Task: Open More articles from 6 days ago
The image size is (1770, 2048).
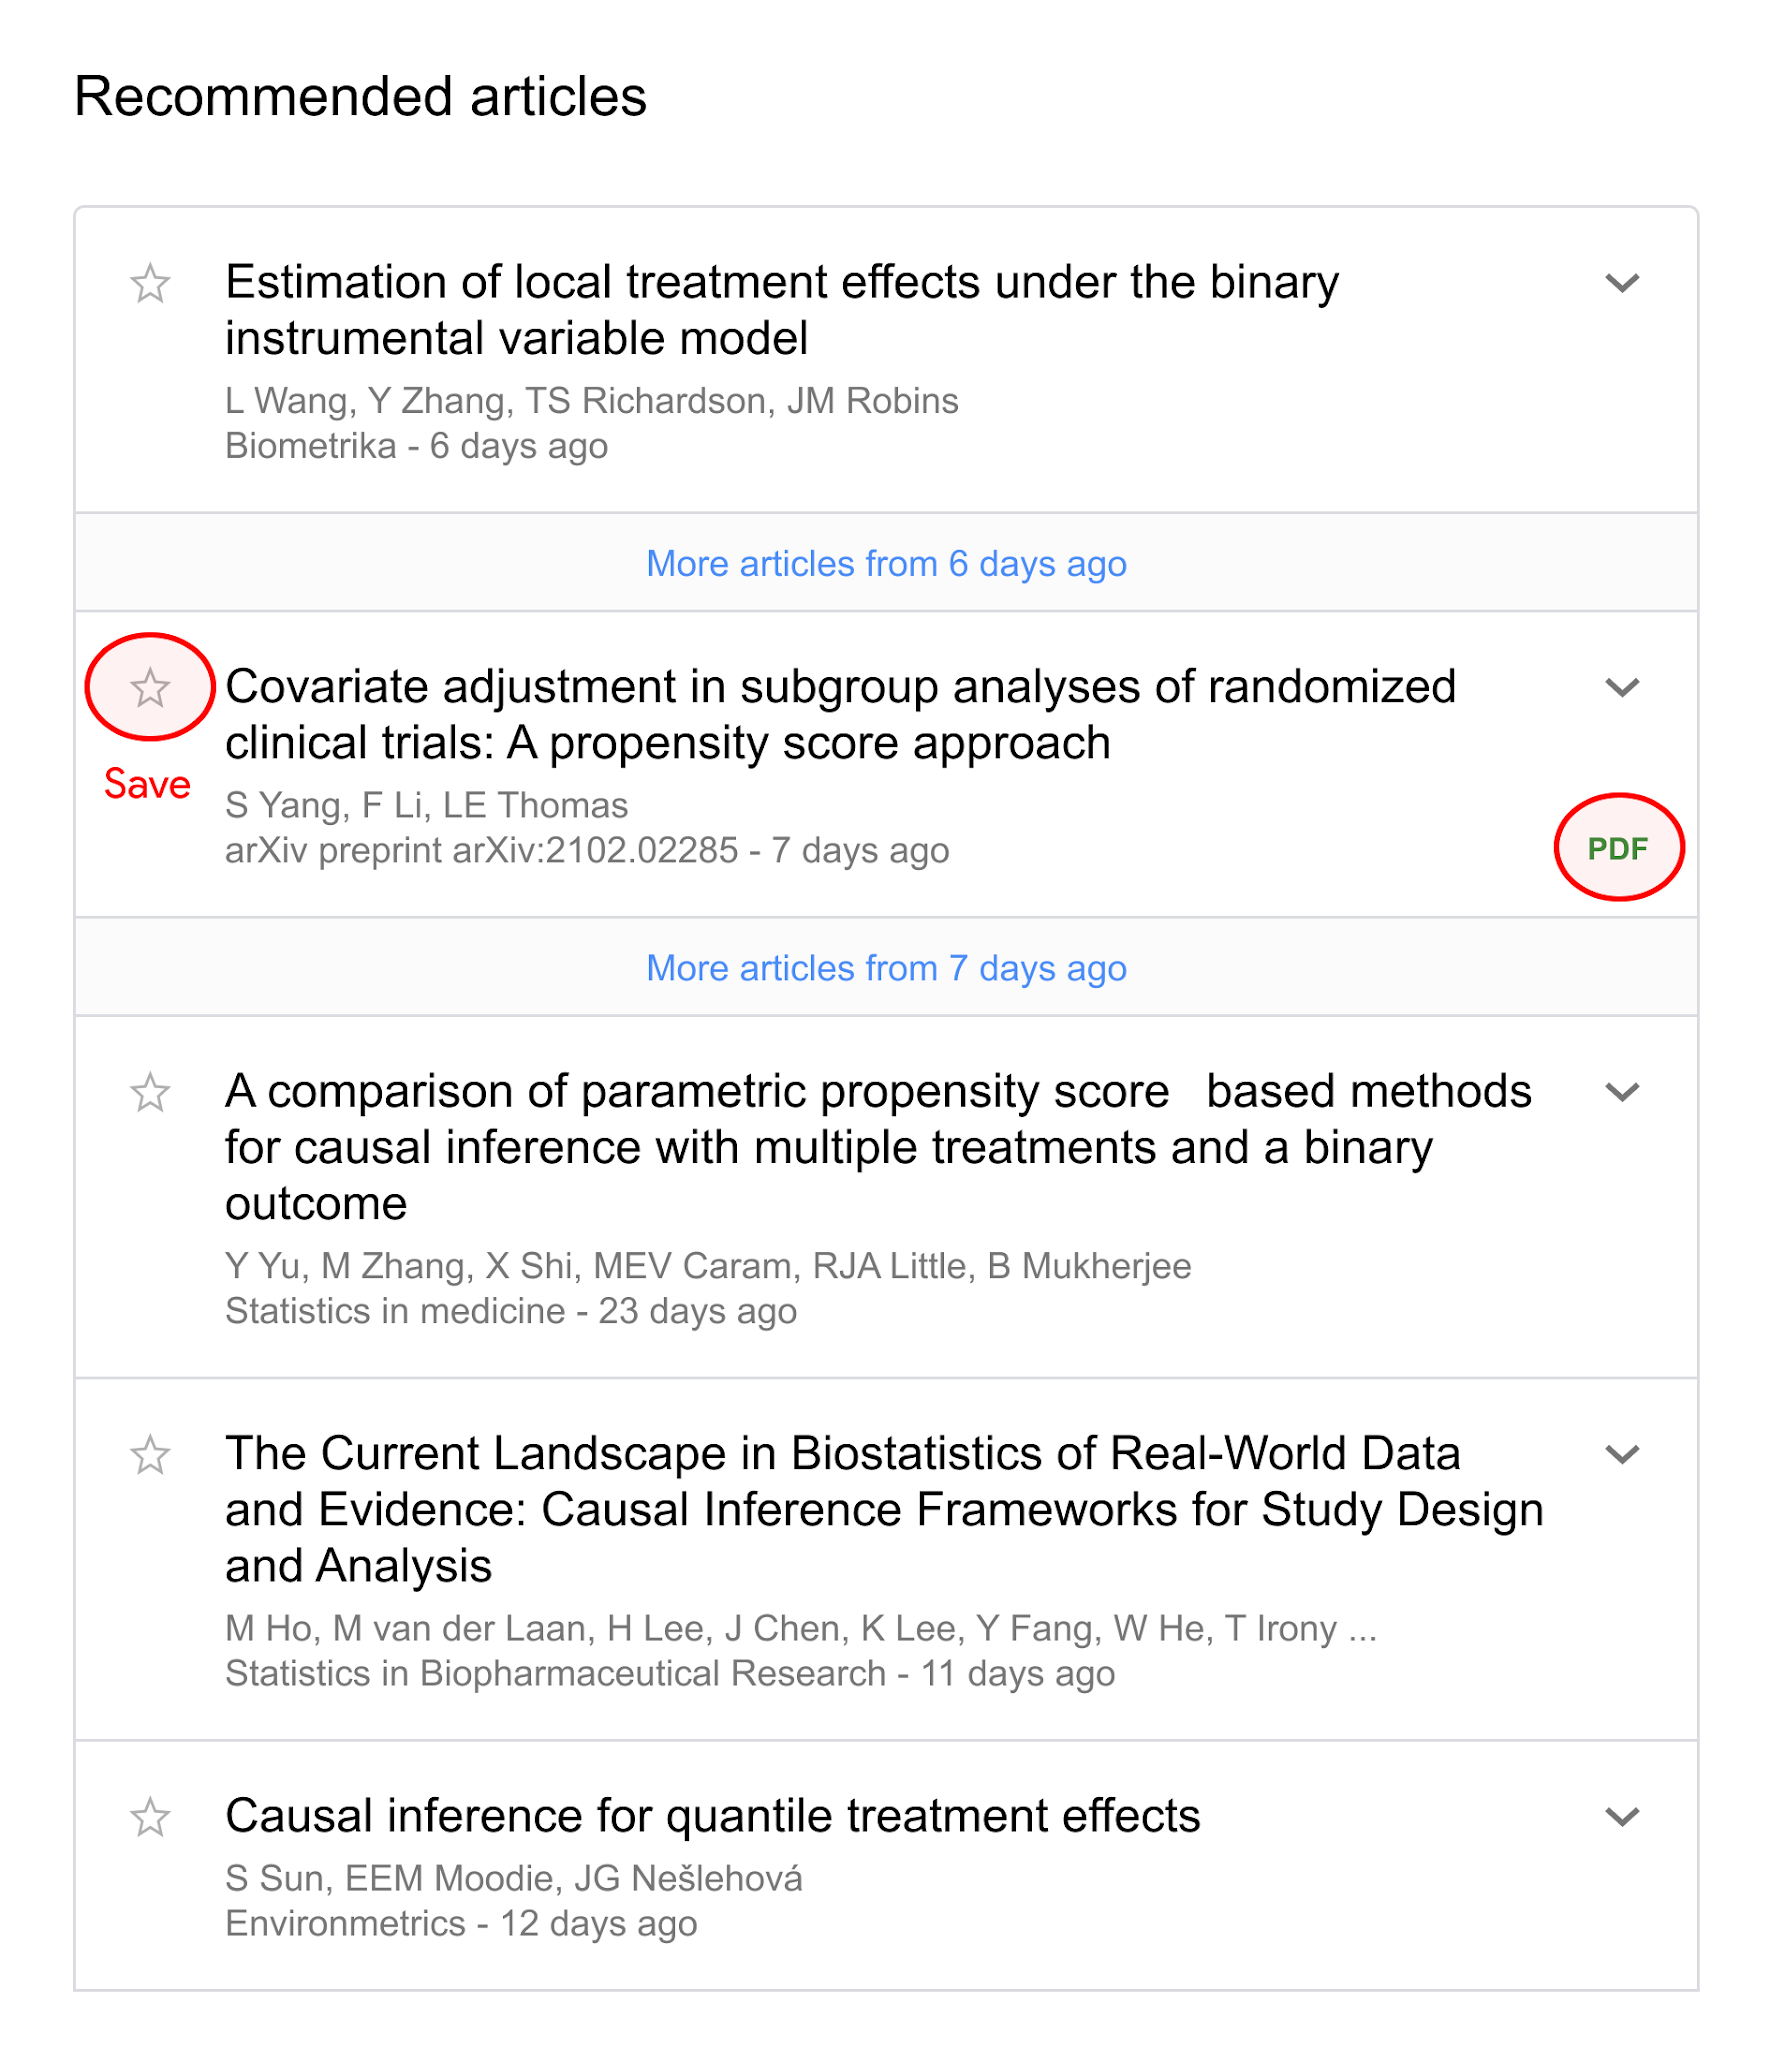Action: pos(886,564)
